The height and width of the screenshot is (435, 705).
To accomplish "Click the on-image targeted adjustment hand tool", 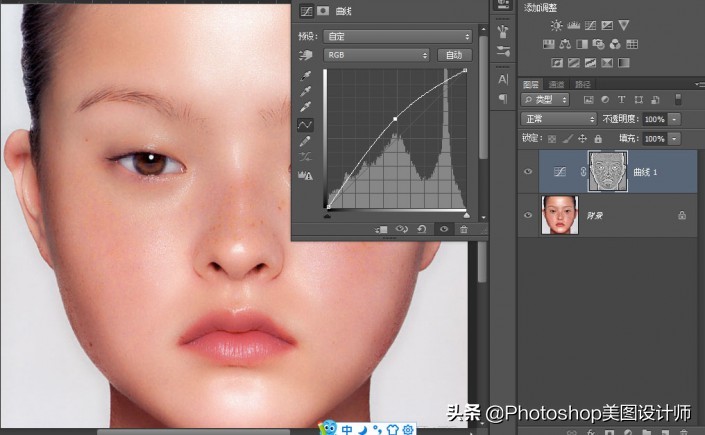I will pos(306,54).
